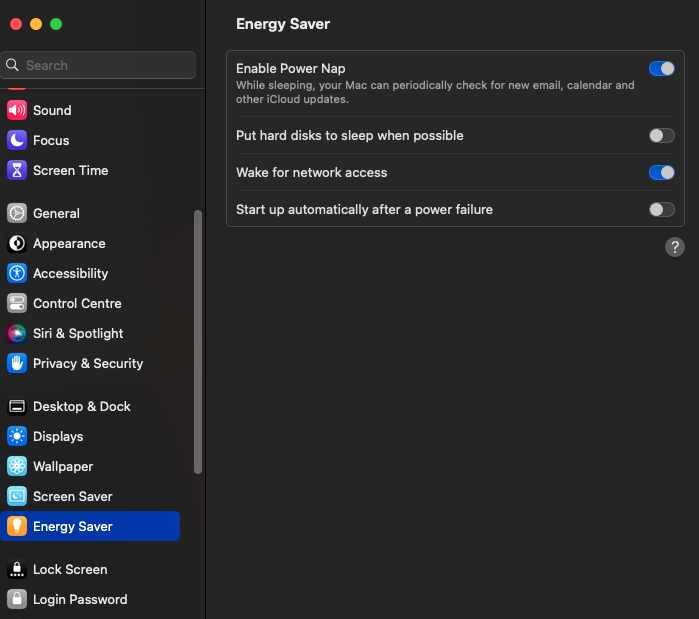Open Siri & Spotlight via its icon
This screenshot has width=699, height=619.
tap(17, 334)
